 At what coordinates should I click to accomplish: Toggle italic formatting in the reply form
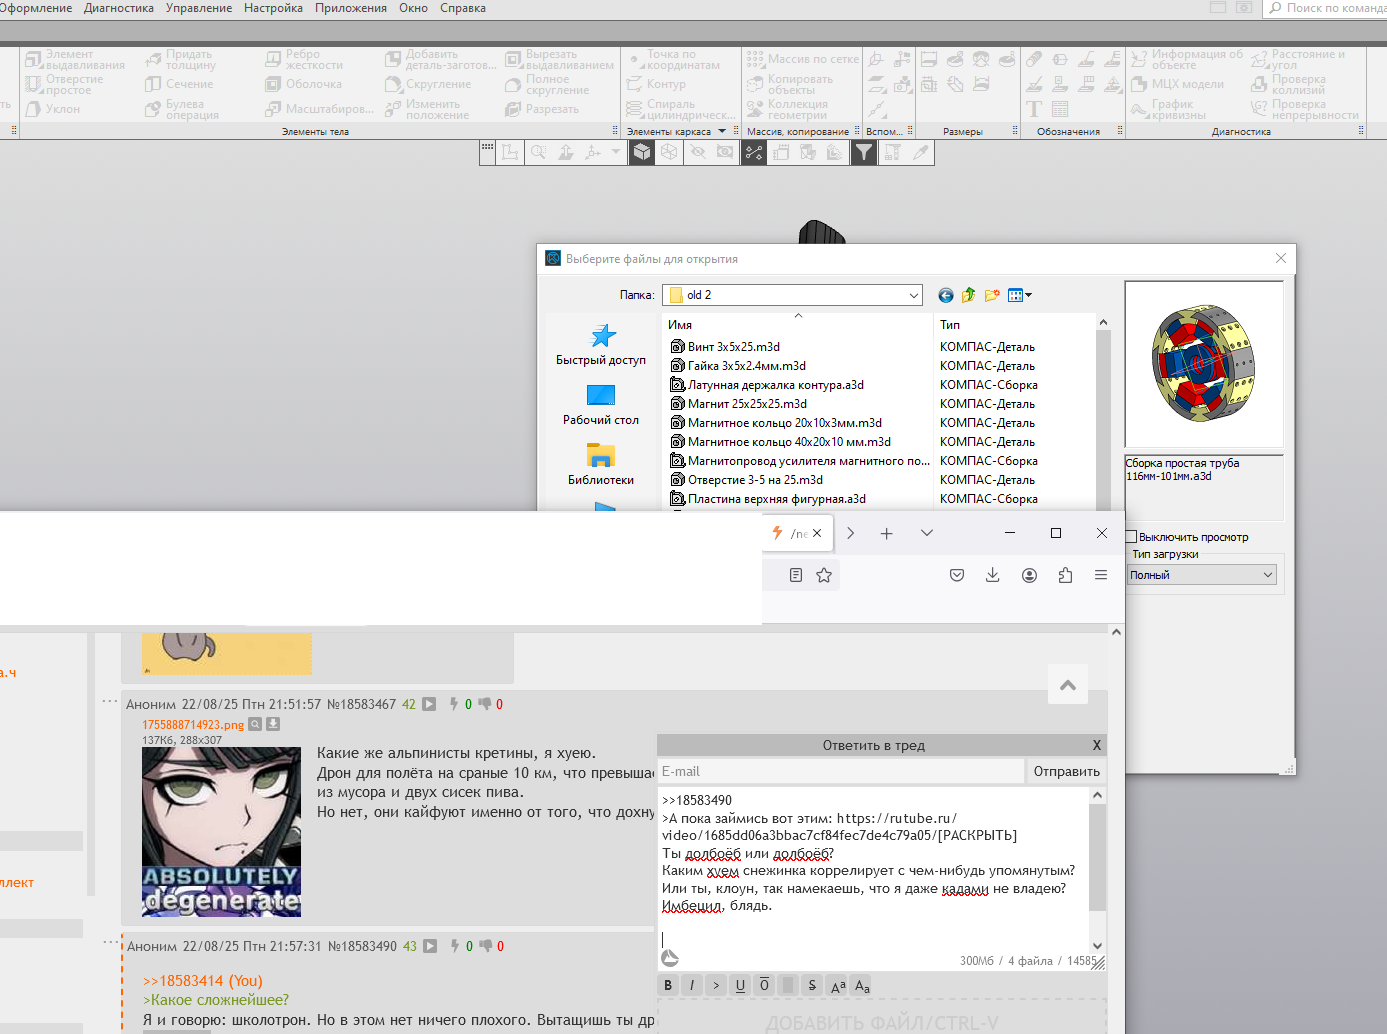point(692,985)
